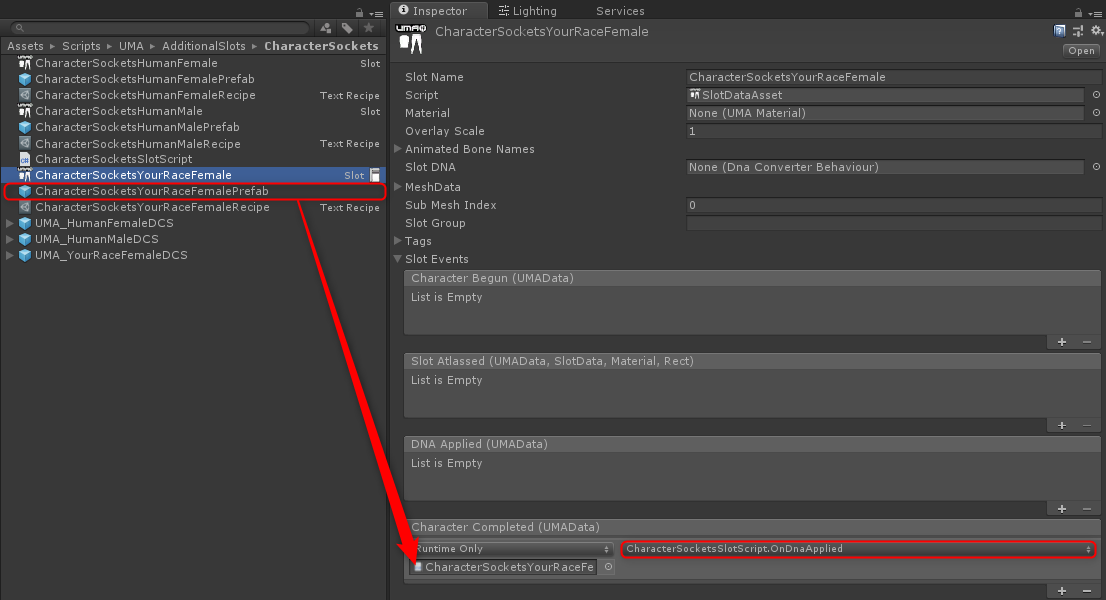Click plus to add Character Begun event
This screenshot has width=1106, height=600.
pos(1062,342)
